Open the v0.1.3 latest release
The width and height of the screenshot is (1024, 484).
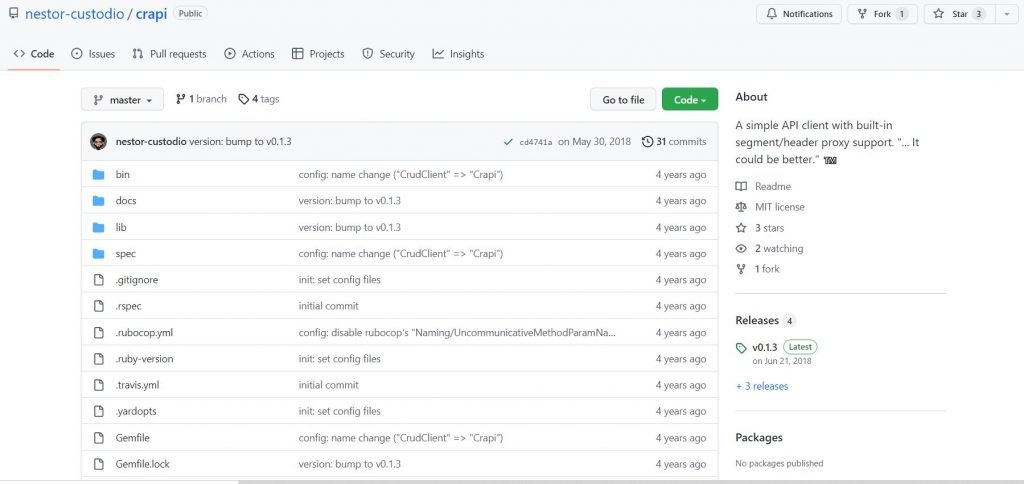coord(764,347)
